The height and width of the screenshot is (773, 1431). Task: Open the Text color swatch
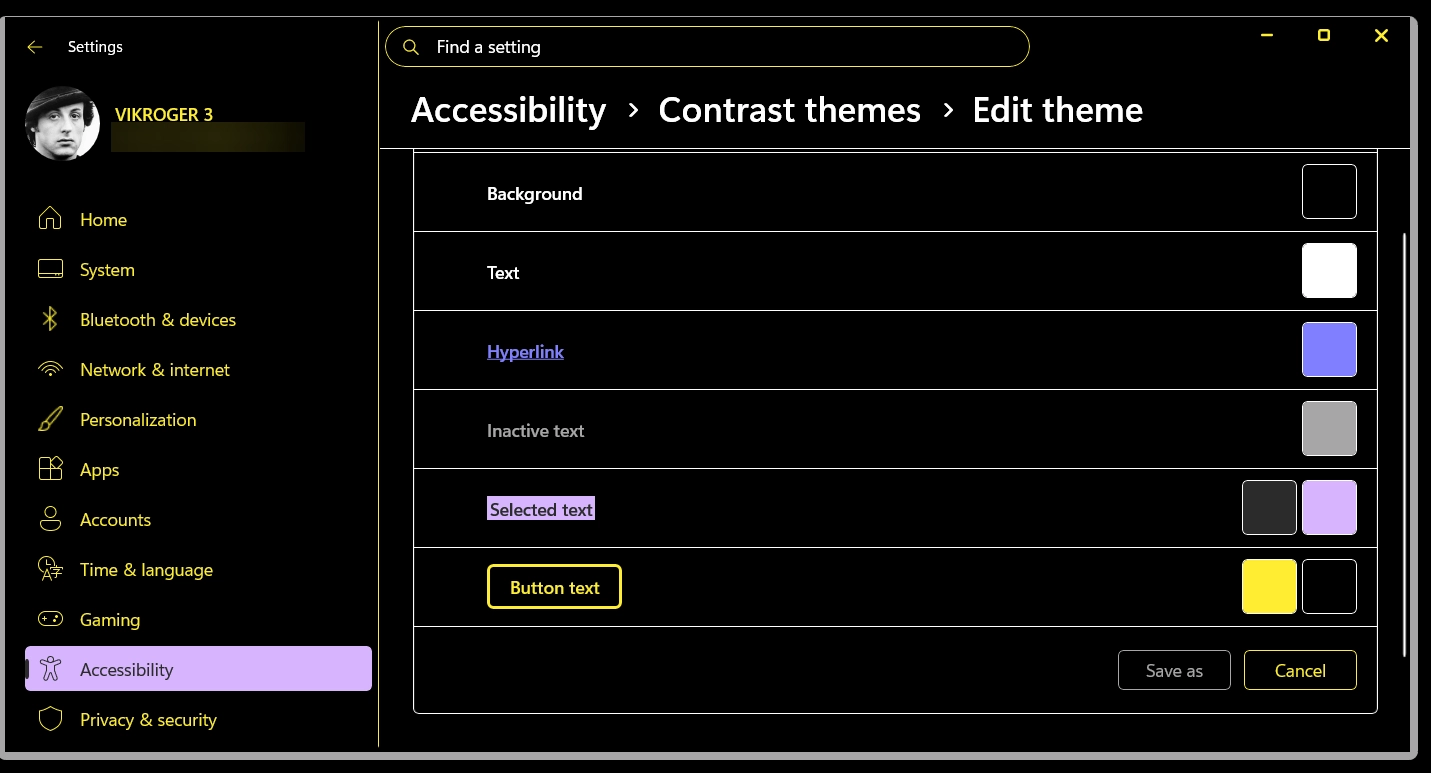[x=1329, y=270]
